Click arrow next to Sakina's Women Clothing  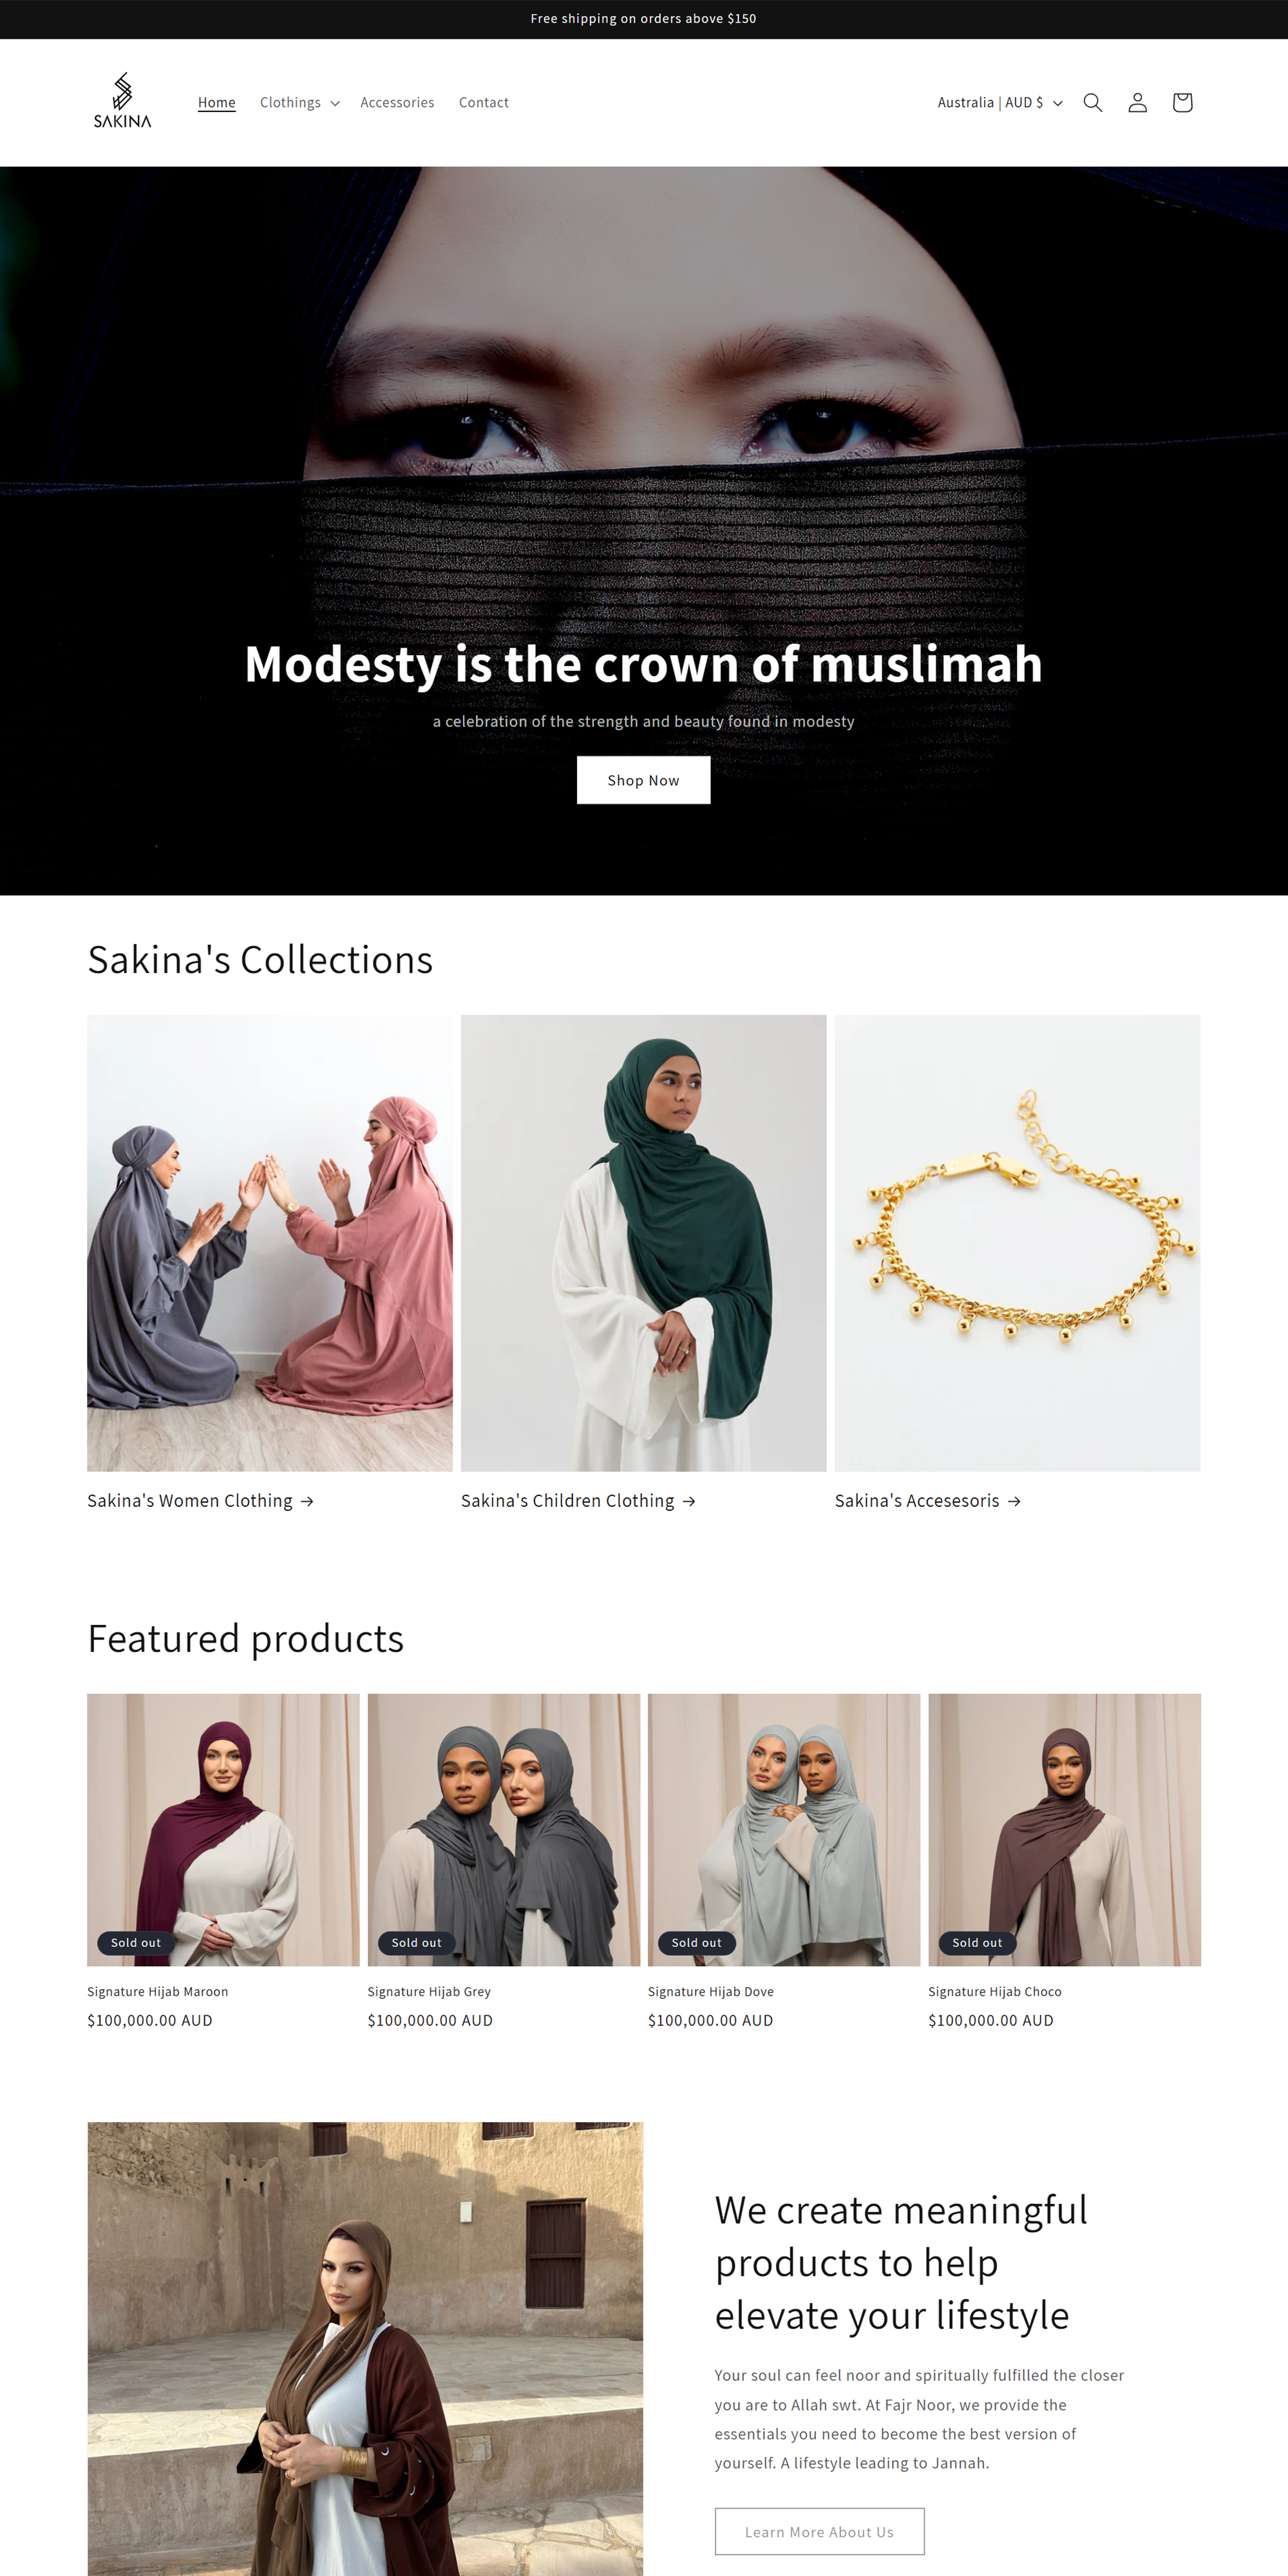307,1501
